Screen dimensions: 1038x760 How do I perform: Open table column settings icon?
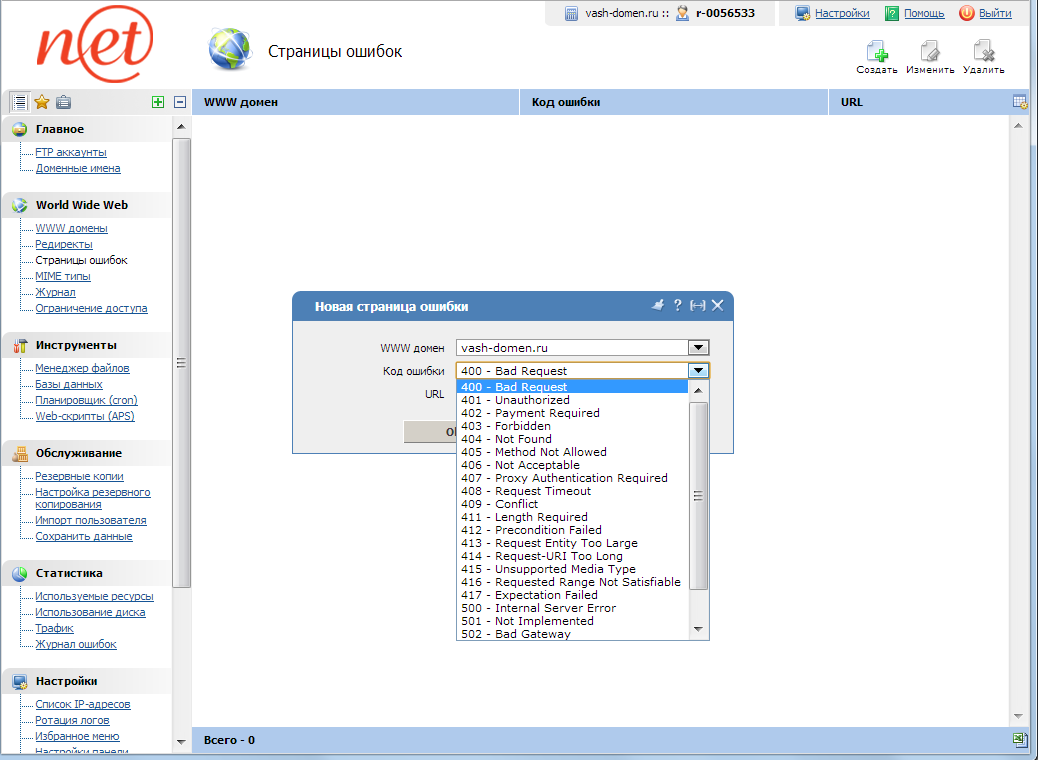[x=1020, y=102]
